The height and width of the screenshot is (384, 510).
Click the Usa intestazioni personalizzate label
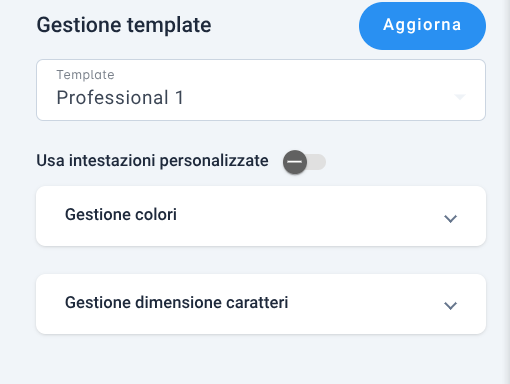point(152,161)
